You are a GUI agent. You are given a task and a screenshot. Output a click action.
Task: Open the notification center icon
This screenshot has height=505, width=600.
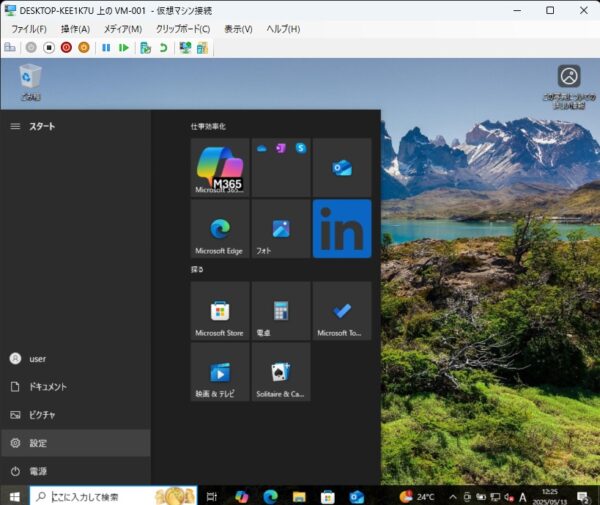click(583, 497)
